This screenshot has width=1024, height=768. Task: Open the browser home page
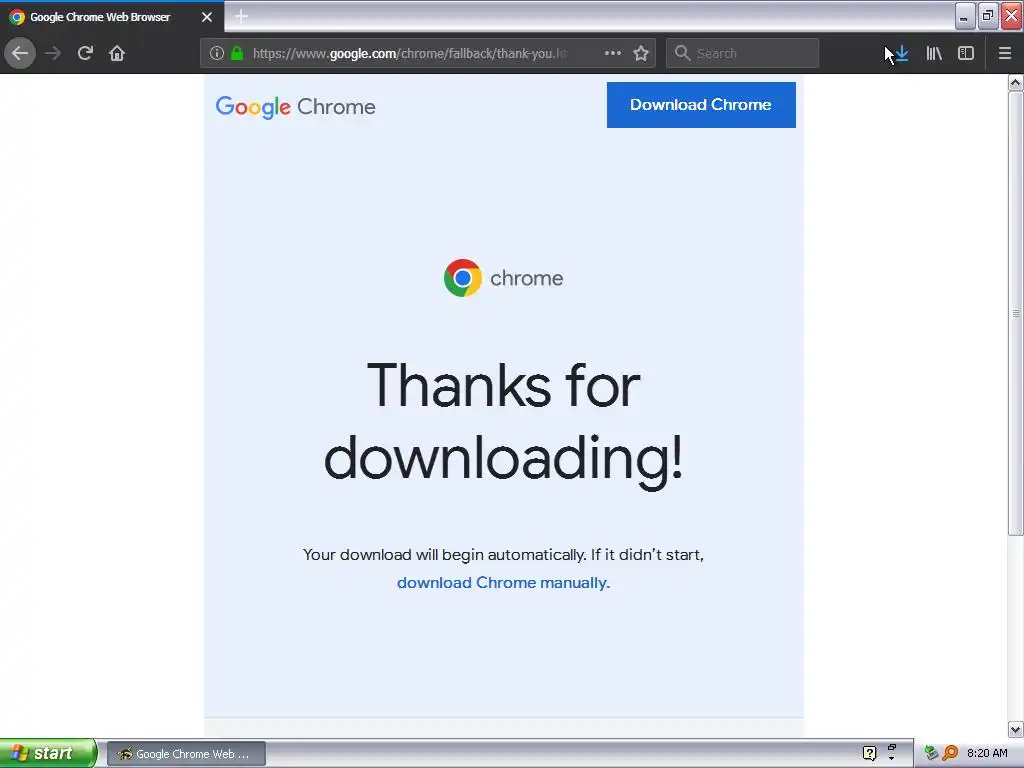click(x=117, y=53)
